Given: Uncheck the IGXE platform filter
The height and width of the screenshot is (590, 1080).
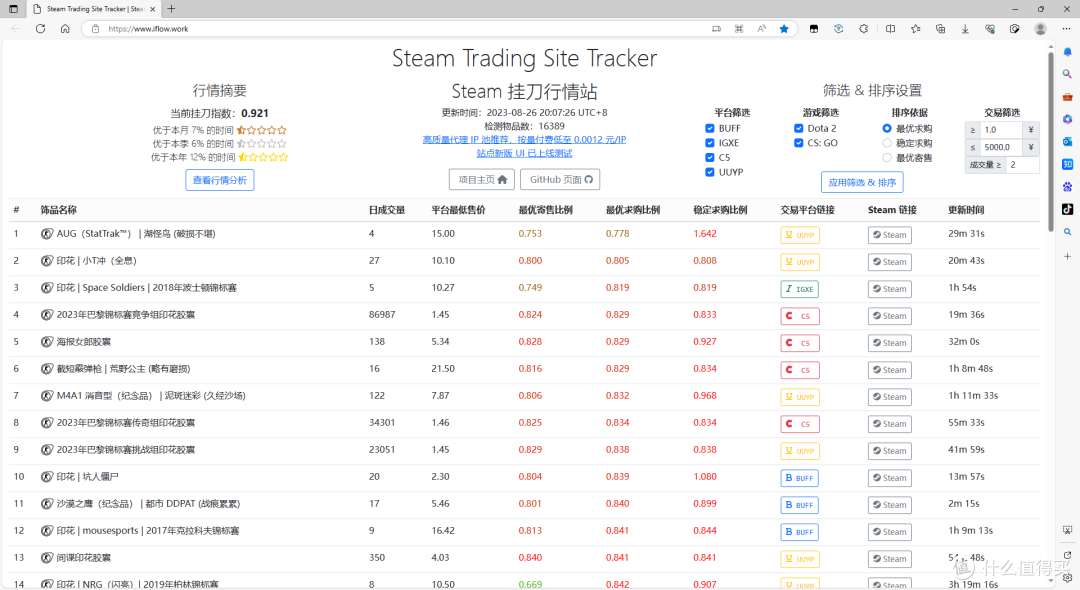Looking at the screenshot, I should 709,143.
